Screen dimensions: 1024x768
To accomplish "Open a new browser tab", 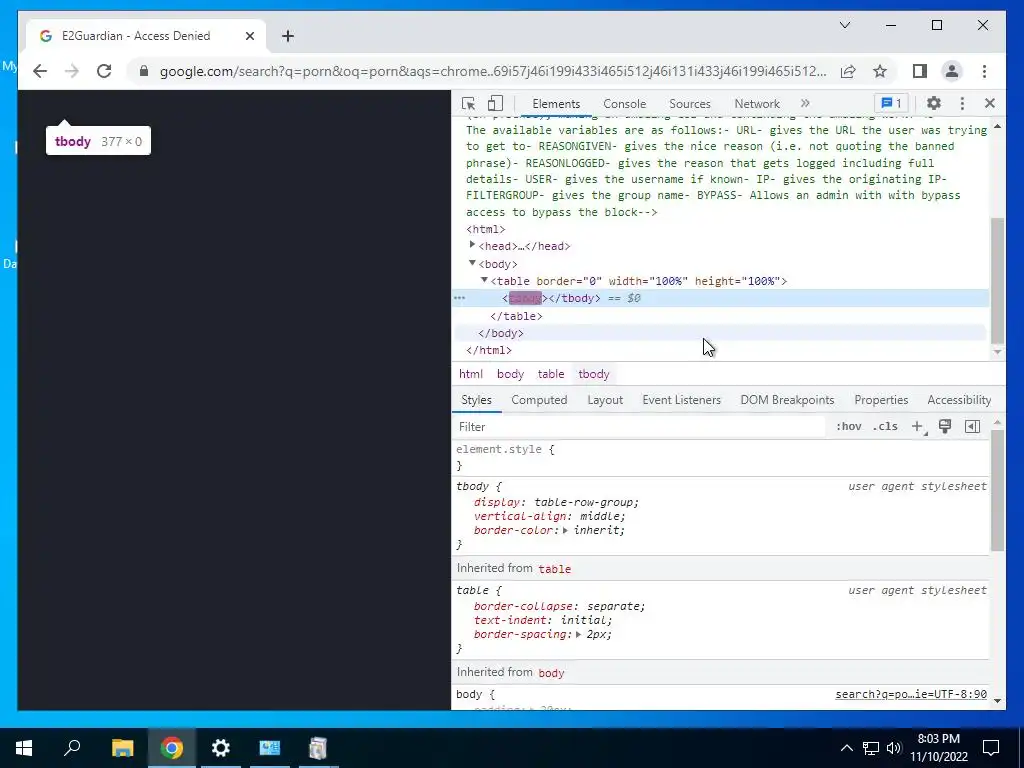I will pos(288,36).
